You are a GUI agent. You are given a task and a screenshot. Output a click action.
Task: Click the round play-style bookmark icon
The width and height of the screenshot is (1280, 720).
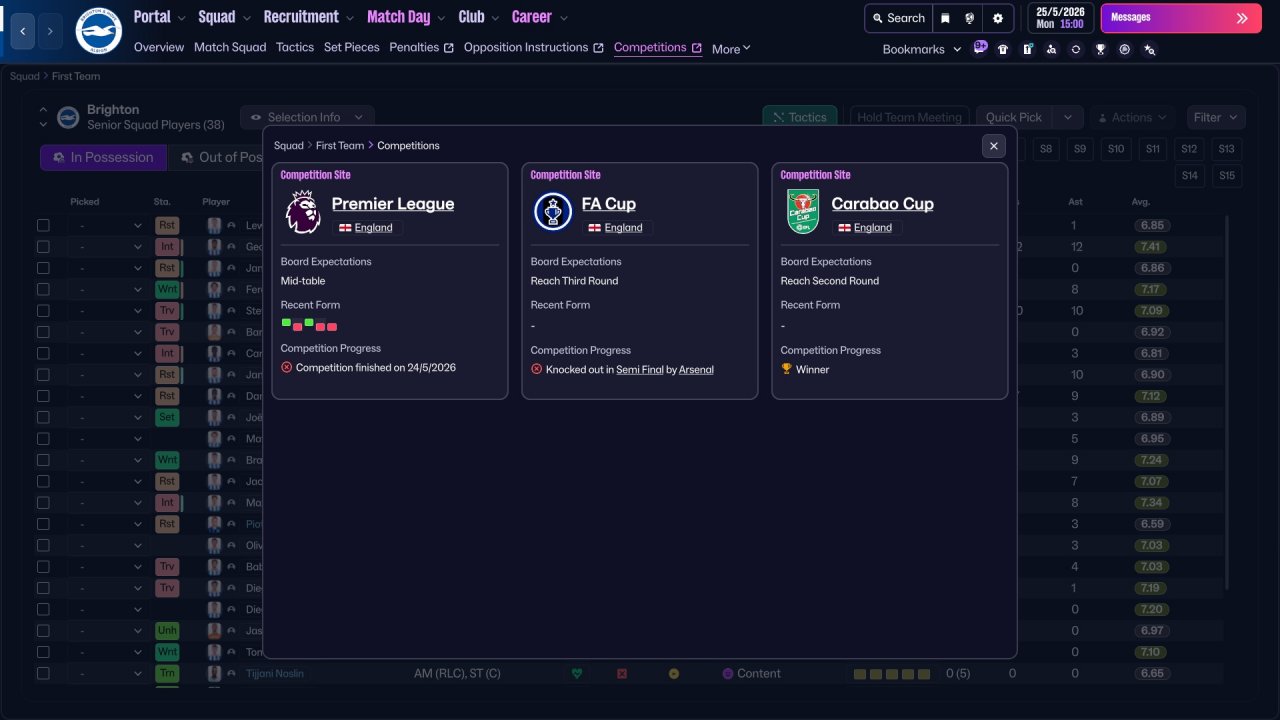(1125, 49)
